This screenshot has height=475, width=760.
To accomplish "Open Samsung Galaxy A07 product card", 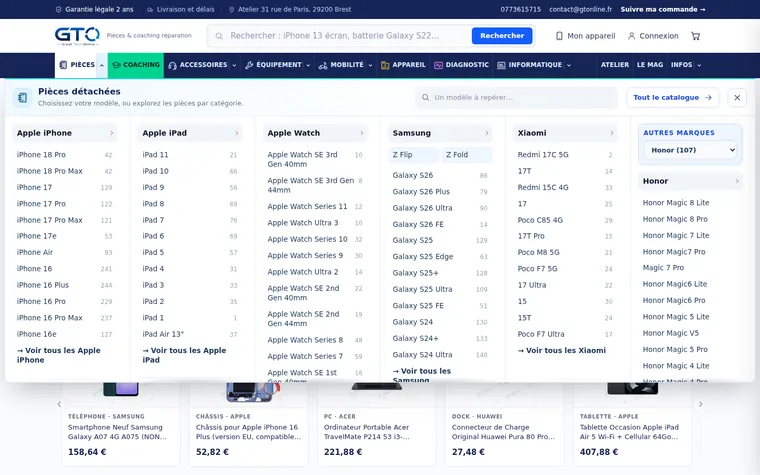I will click(121, 427).
